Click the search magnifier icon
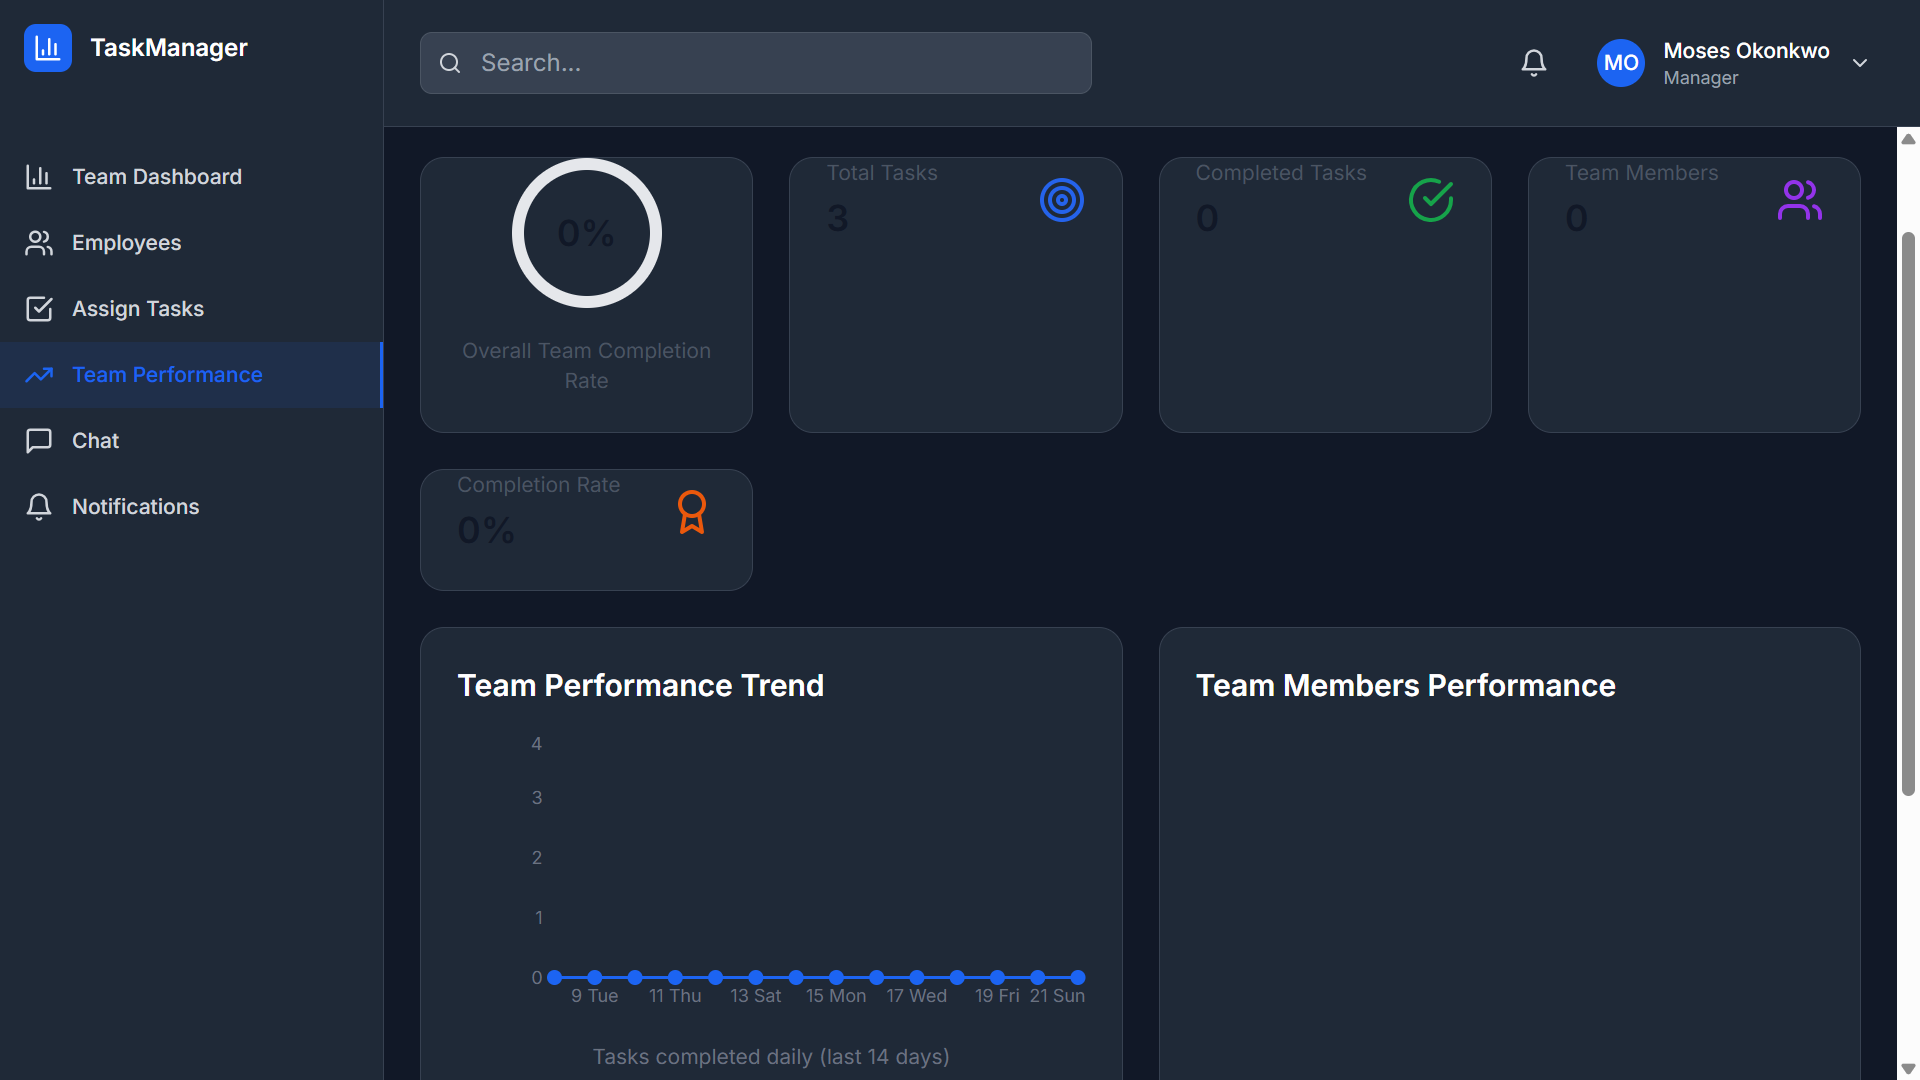Viewport: 1920px width, 1080px height. [x=450, y=63]
